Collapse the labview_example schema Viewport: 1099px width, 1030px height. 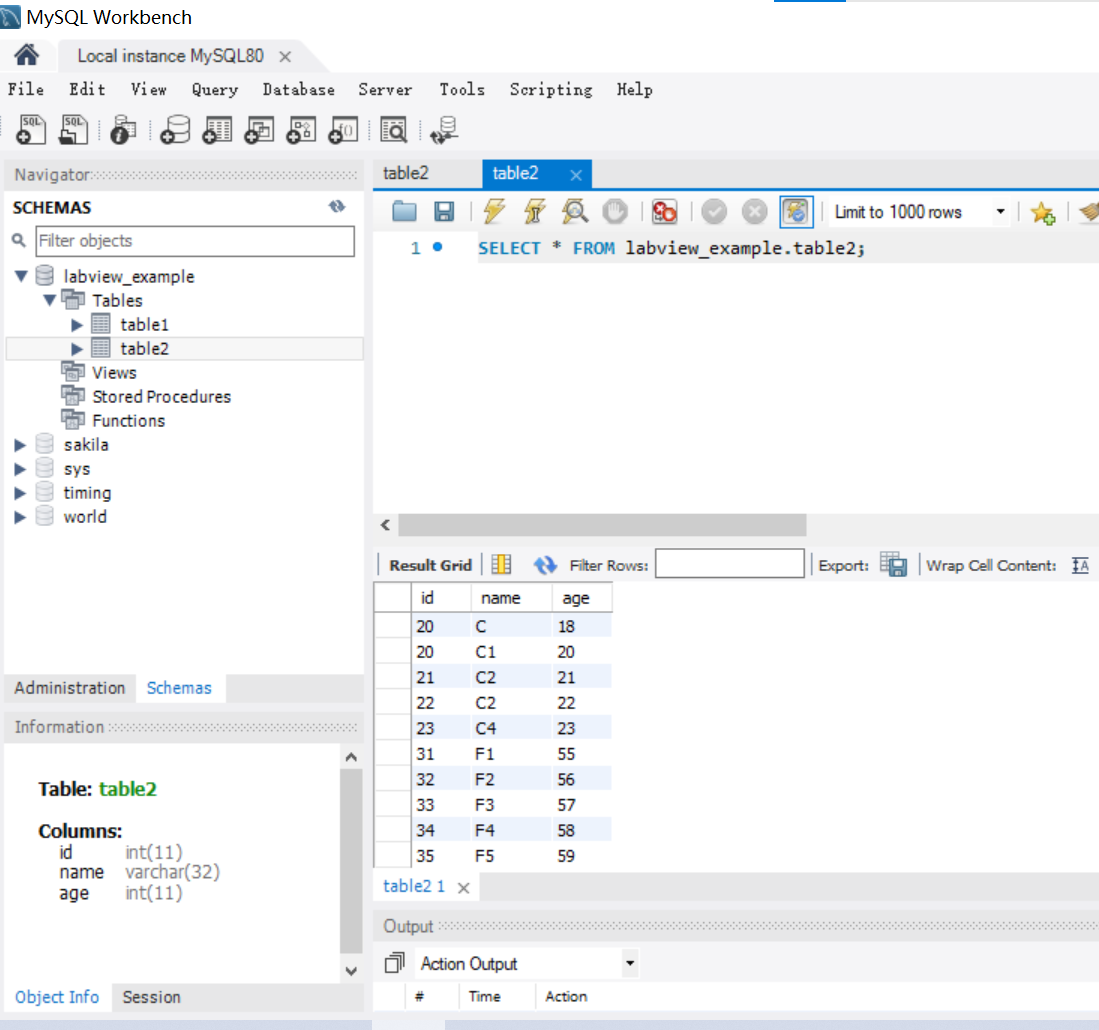coord(22,276)
